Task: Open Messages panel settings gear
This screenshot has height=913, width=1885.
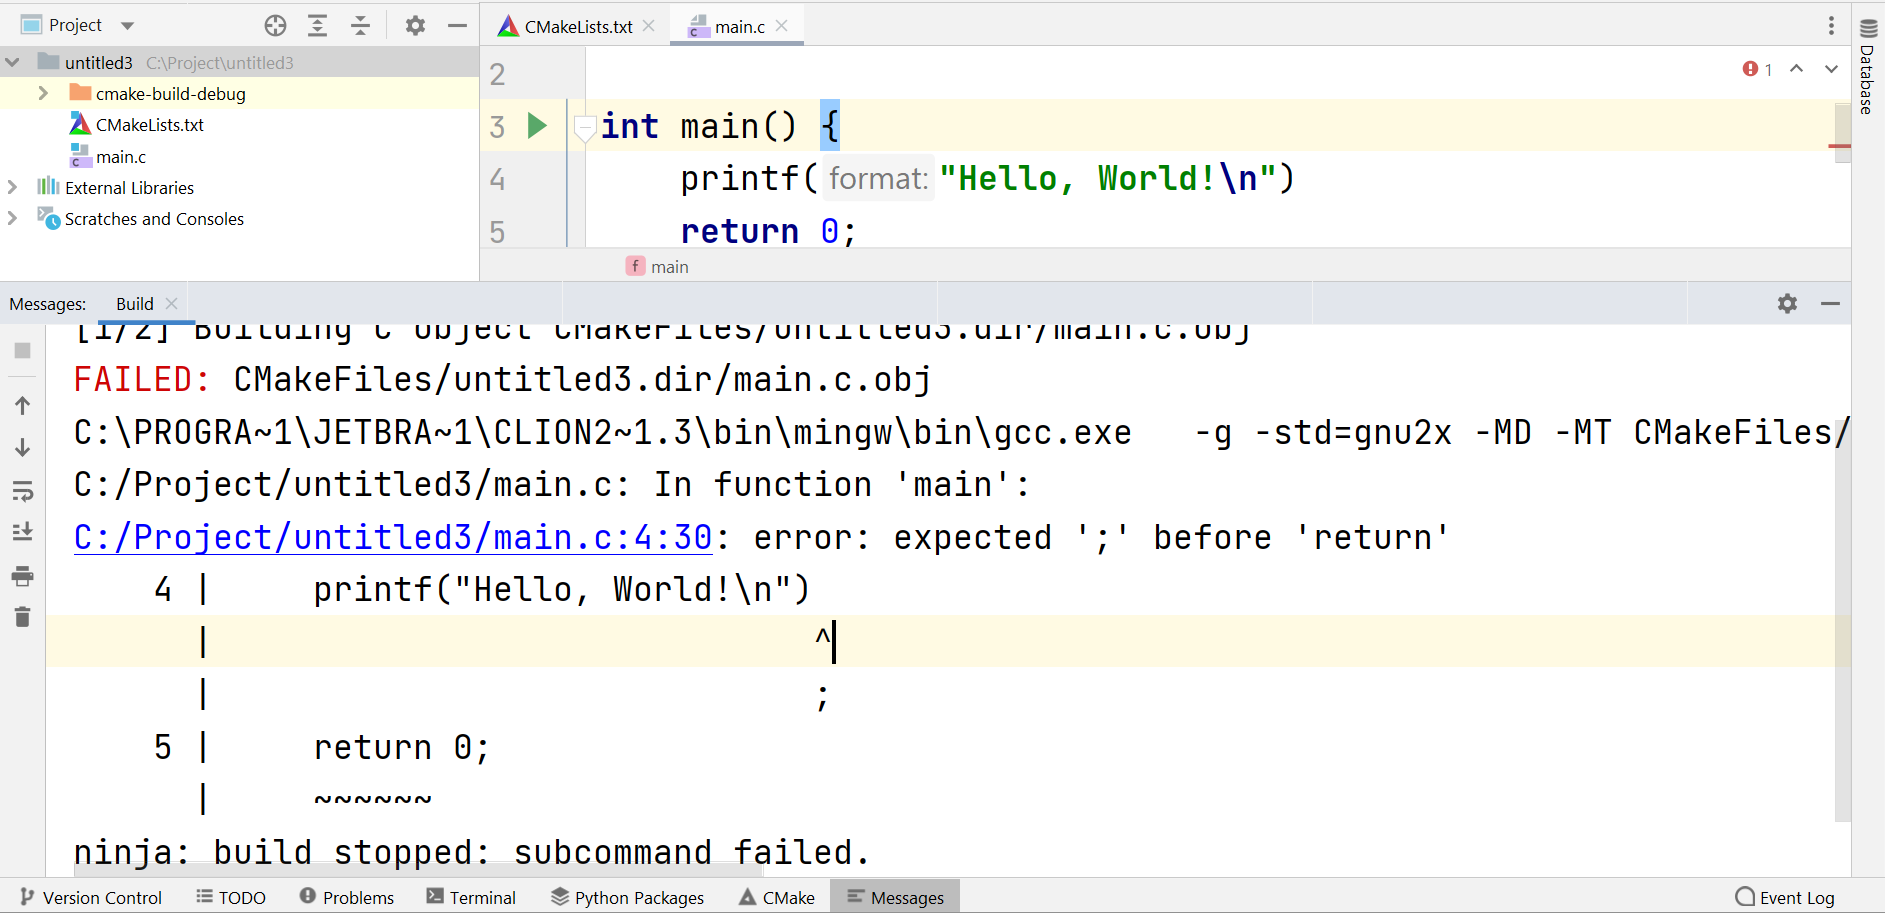Action: pyautogui.click(x=1787, y=304)
